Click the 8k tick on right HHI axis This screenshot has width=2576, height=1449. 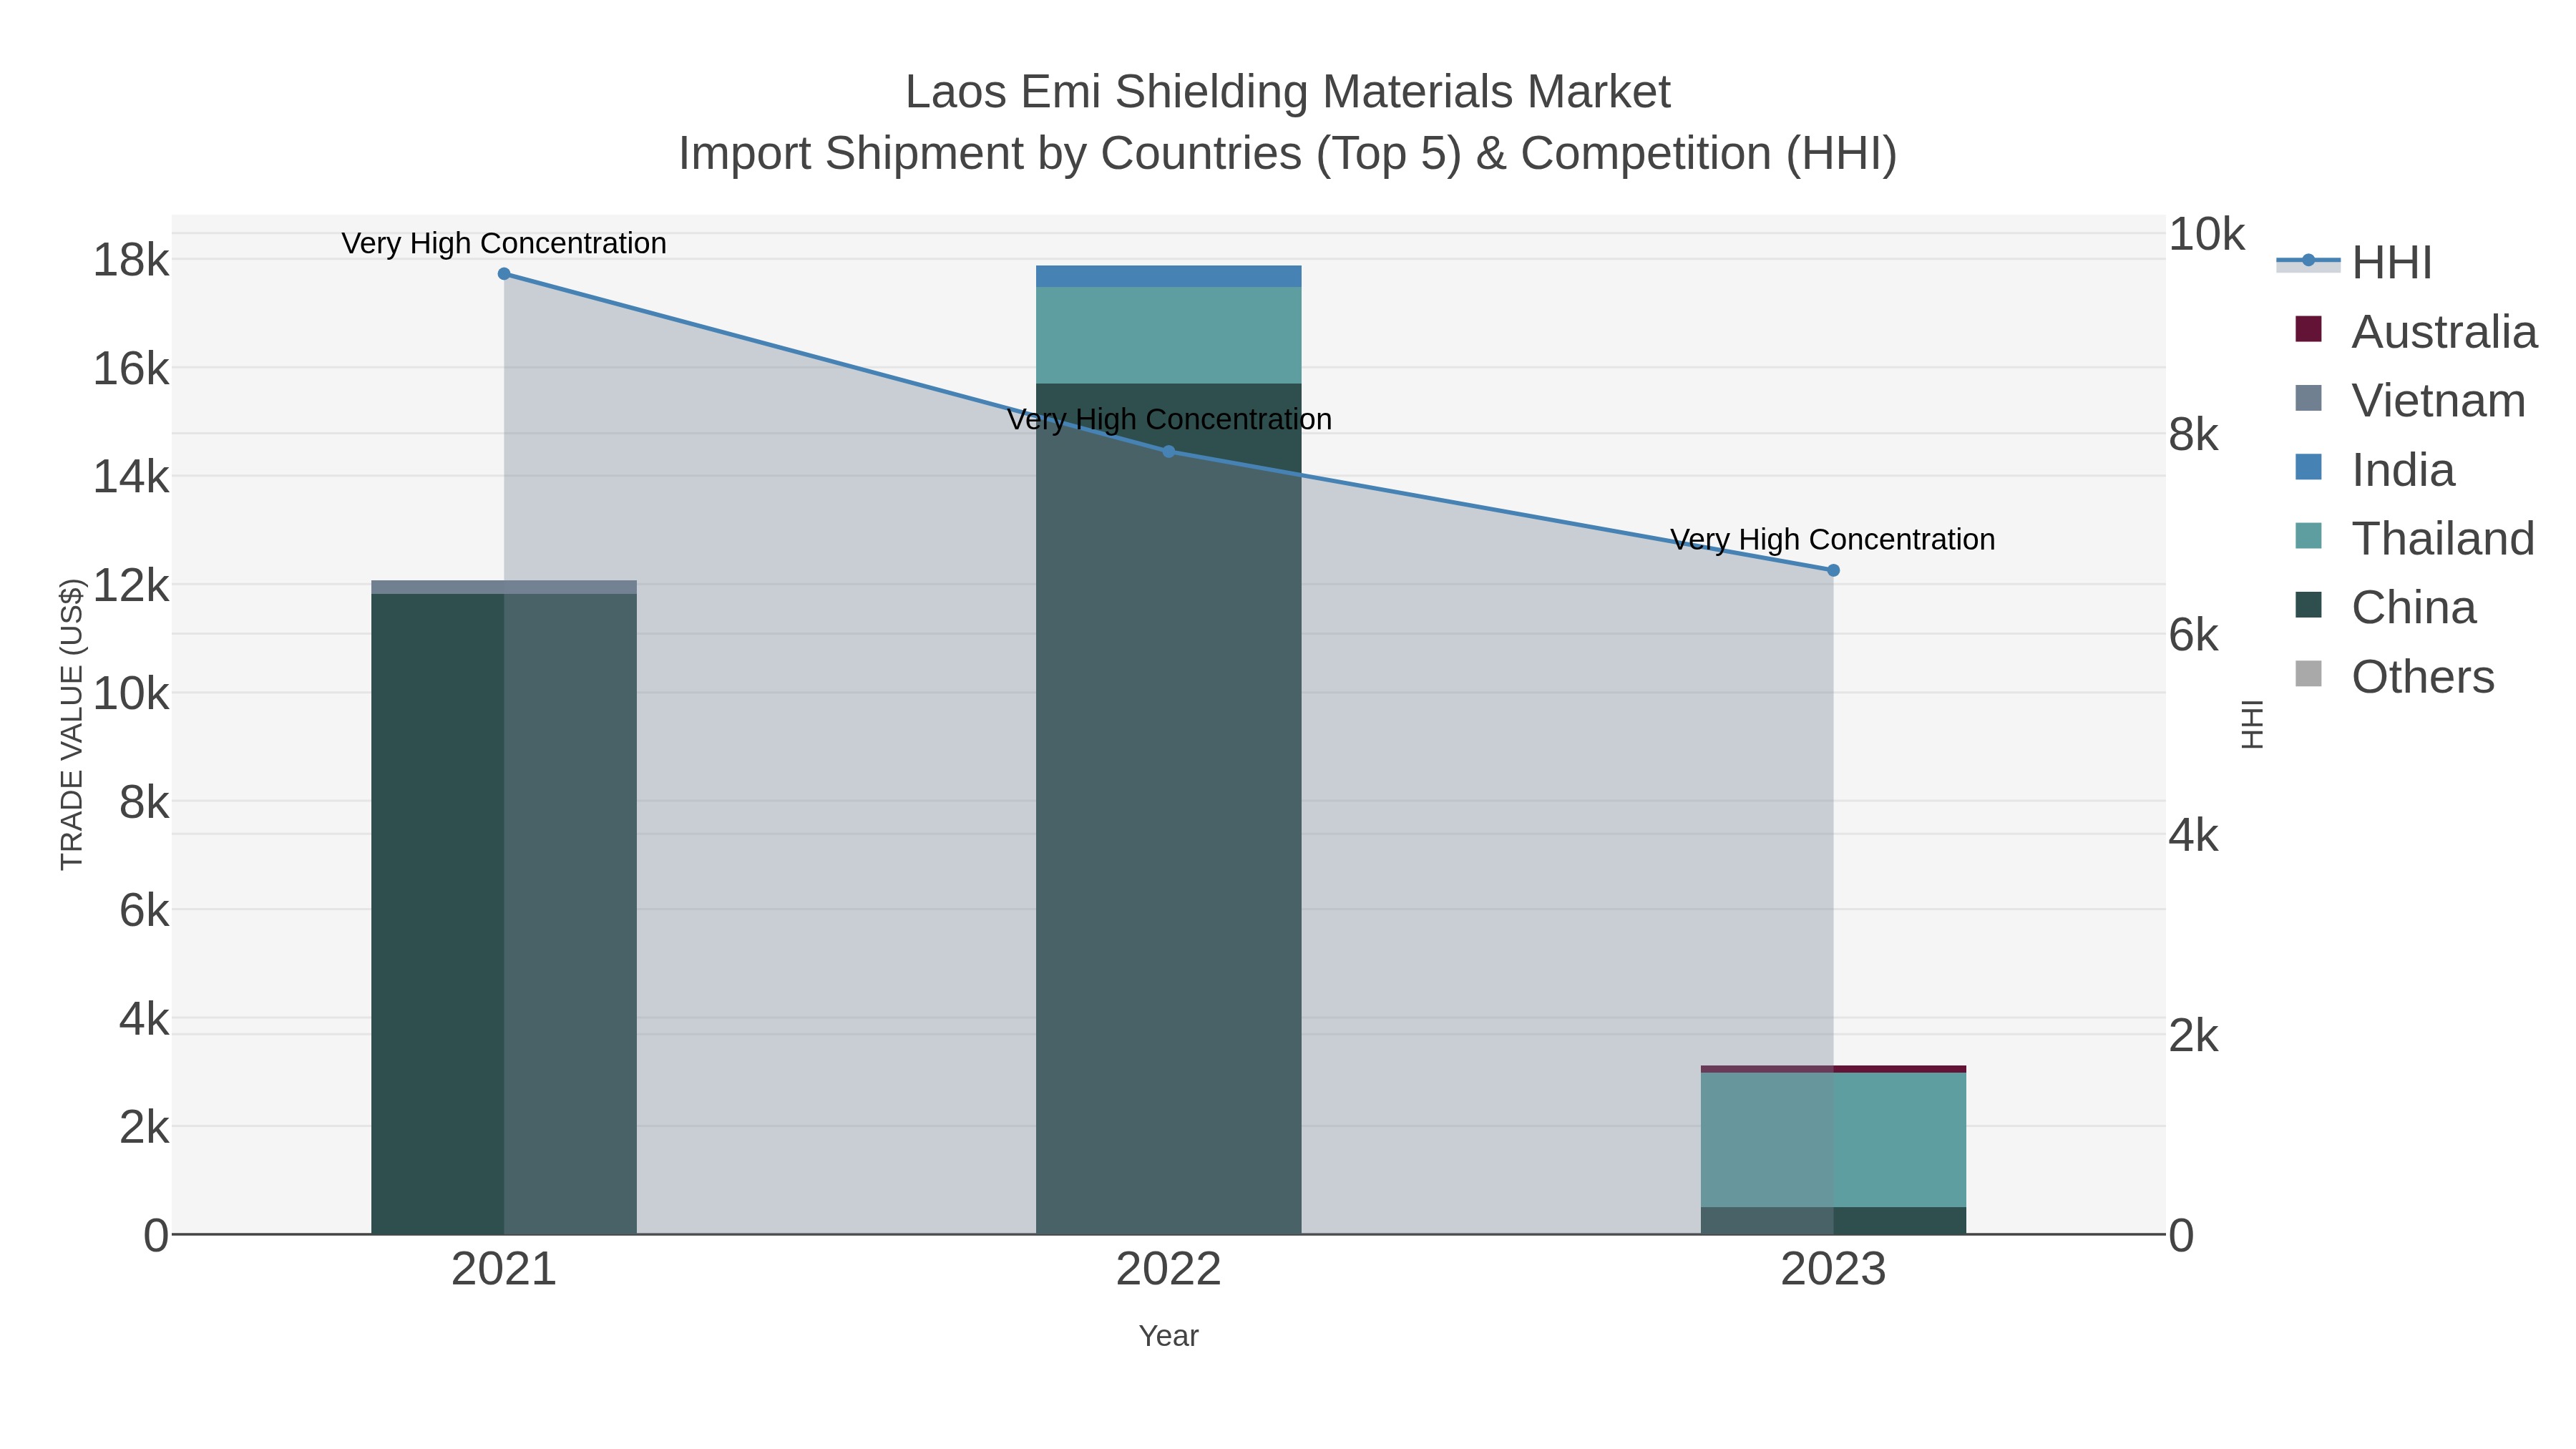coord(2193,434)
